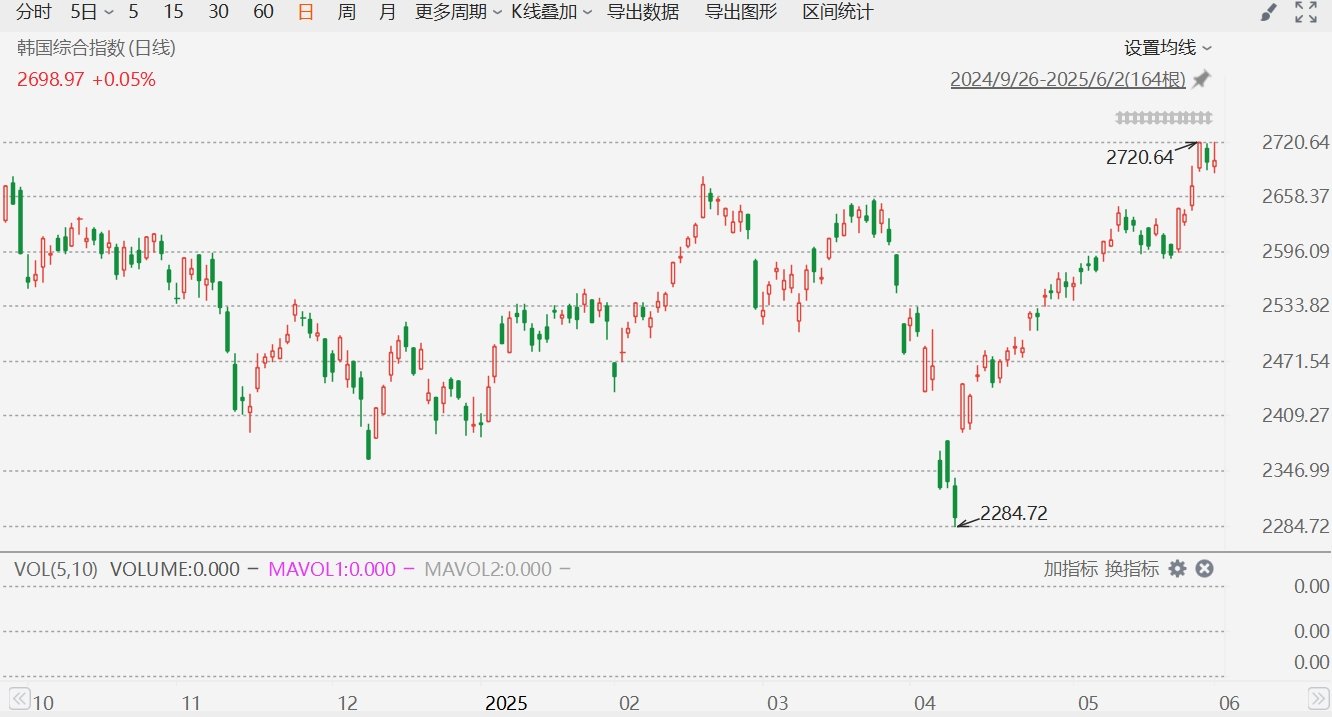Image resolution: width=1332 pixels, height=717 pixels.
Task: Click the 04 month marker on timeline
Action: (925, 703)
